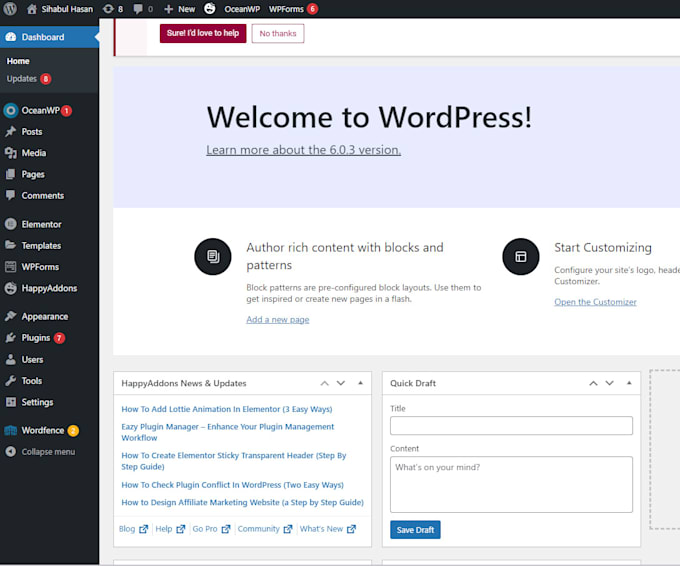Click the Tools wrench icon
This screenshot has width=680, height=566.
pyautogui.click(x=11, y=380)
